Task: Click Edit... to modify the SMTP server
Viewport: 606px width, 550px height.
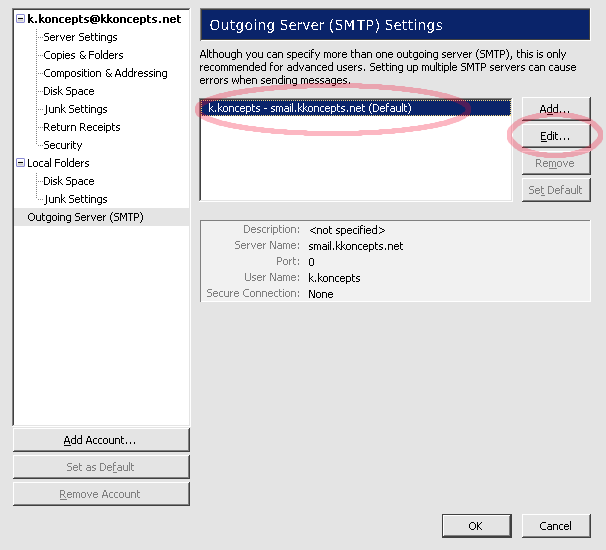Action: (556, 136)
